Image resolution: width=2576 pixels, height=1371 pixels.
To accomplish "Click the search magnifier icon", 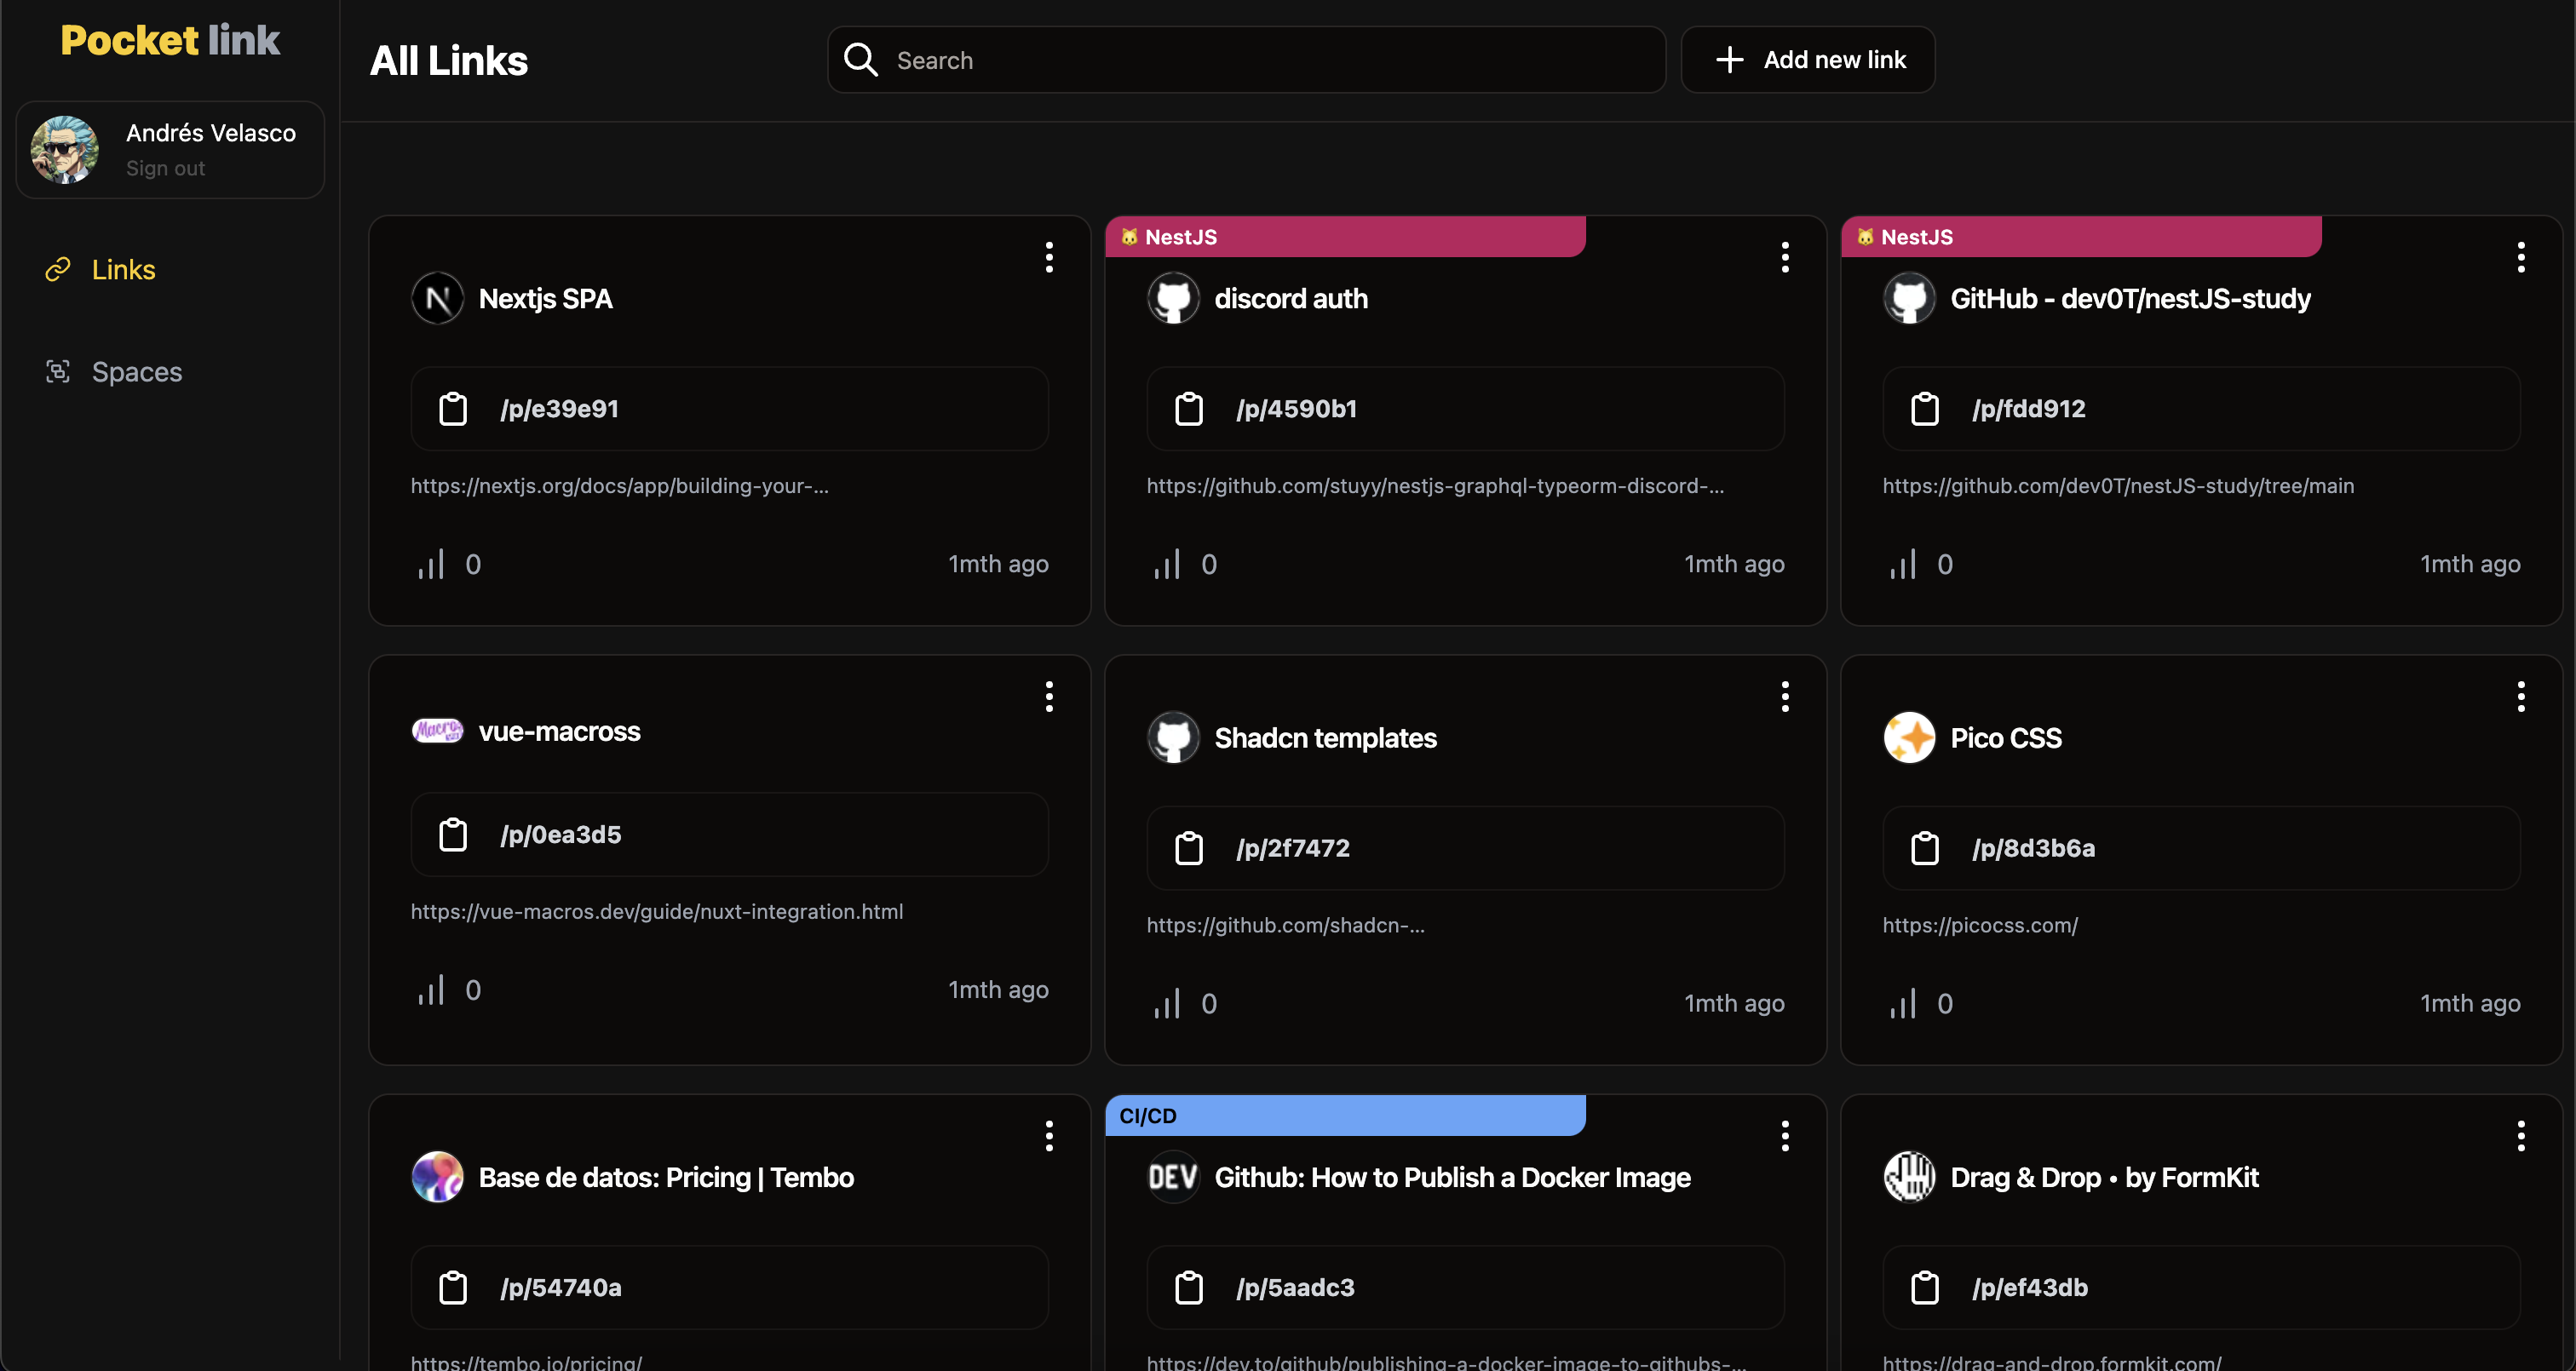I will 860,60.
